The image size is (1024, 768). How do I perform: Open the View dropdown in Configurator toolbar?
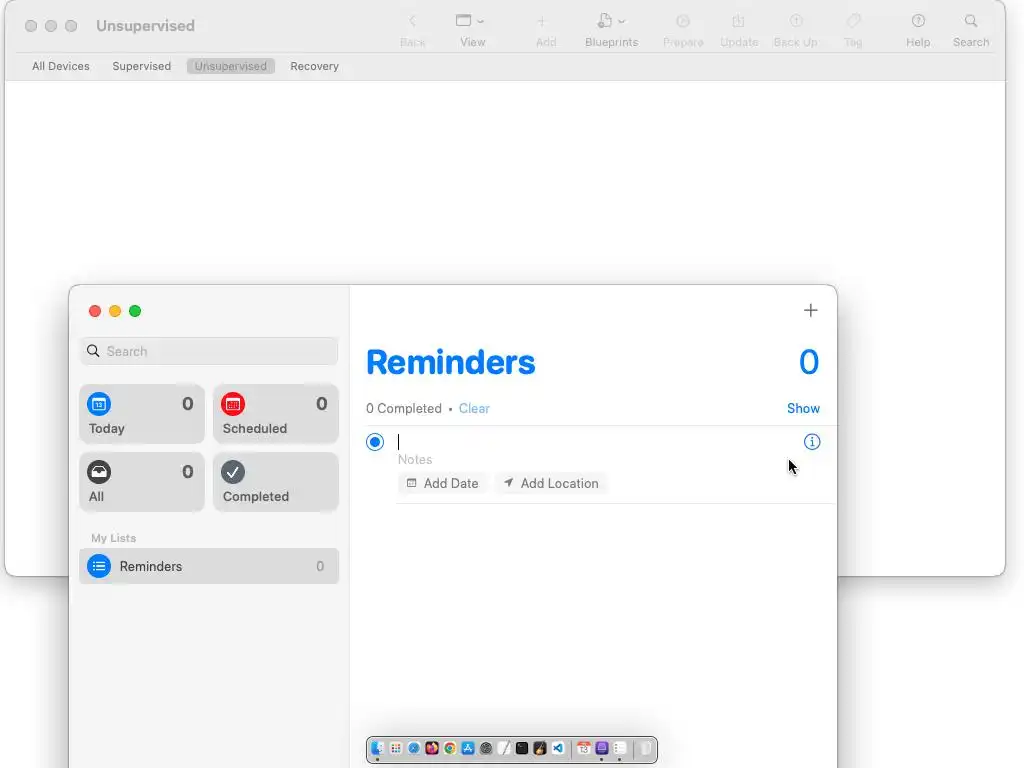(x=472, y=30)
